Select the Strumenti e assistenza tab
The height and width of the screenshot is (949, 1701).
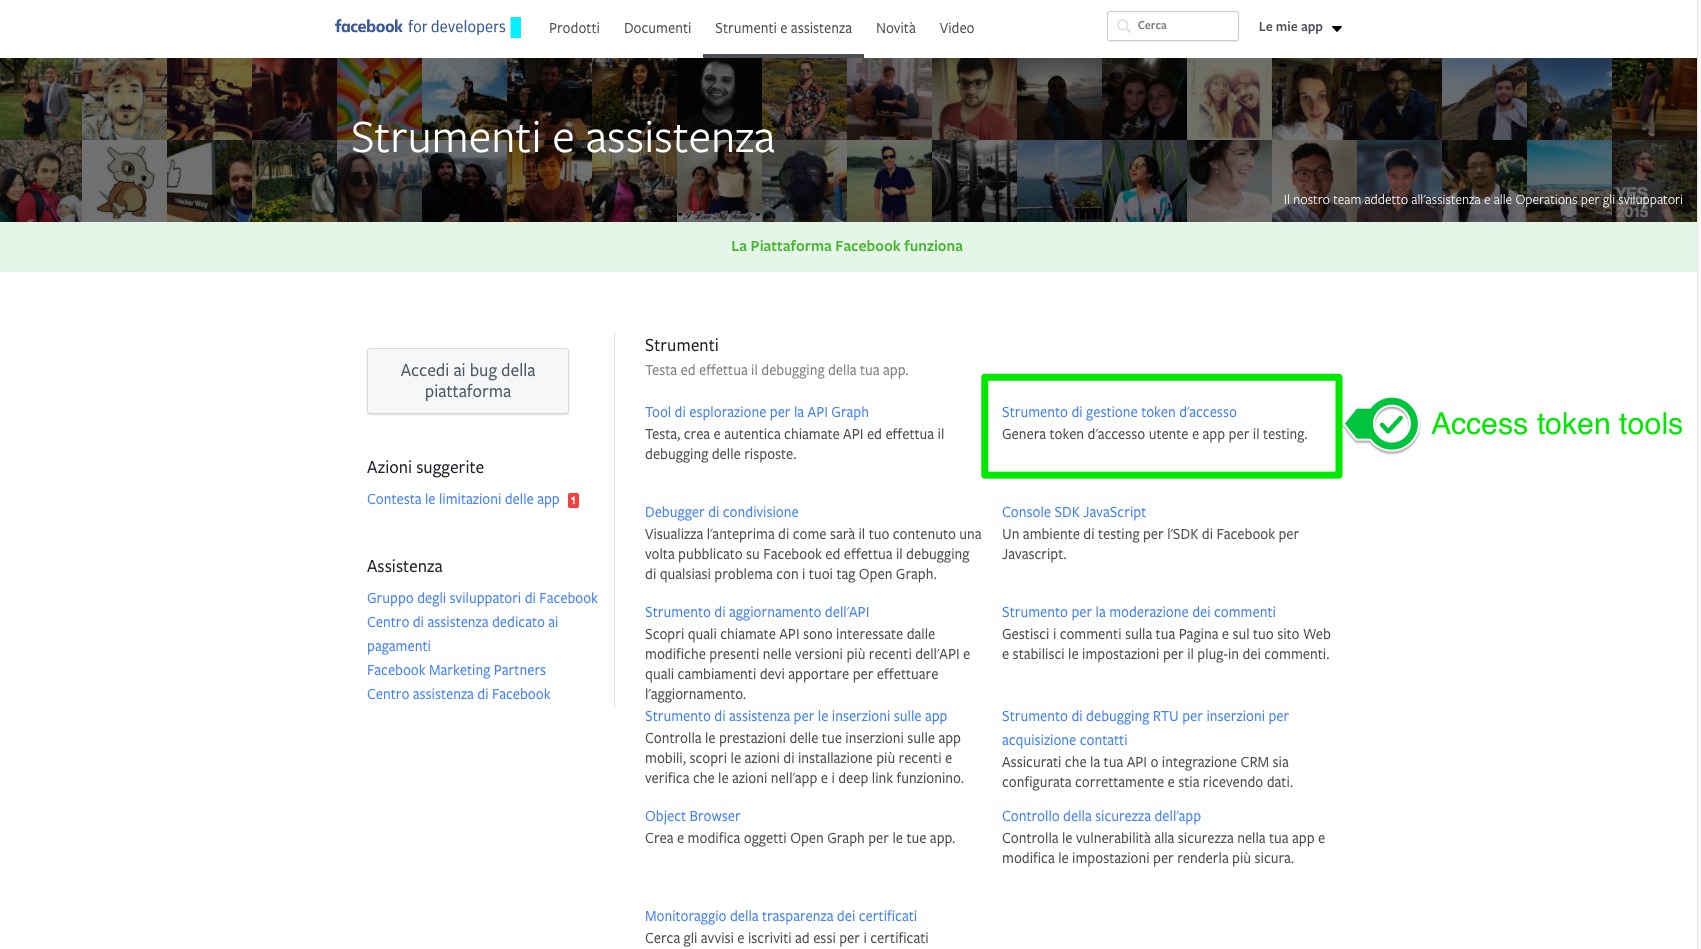(x=783, y=28)
